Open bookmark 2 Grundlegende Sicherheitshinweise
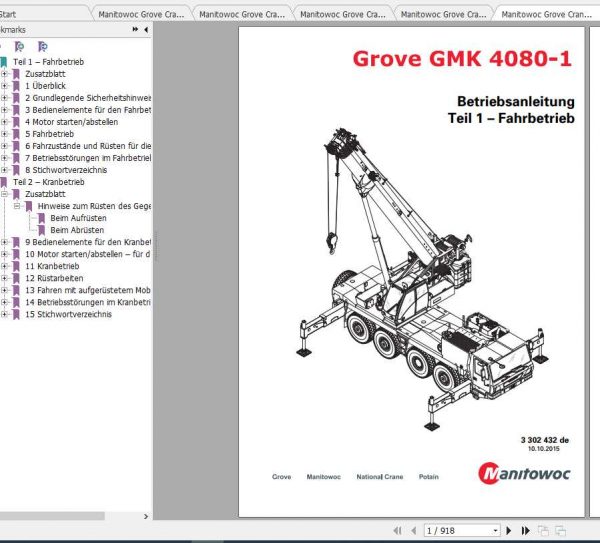This screenshot has height=543, width=600. click(88, 98)
